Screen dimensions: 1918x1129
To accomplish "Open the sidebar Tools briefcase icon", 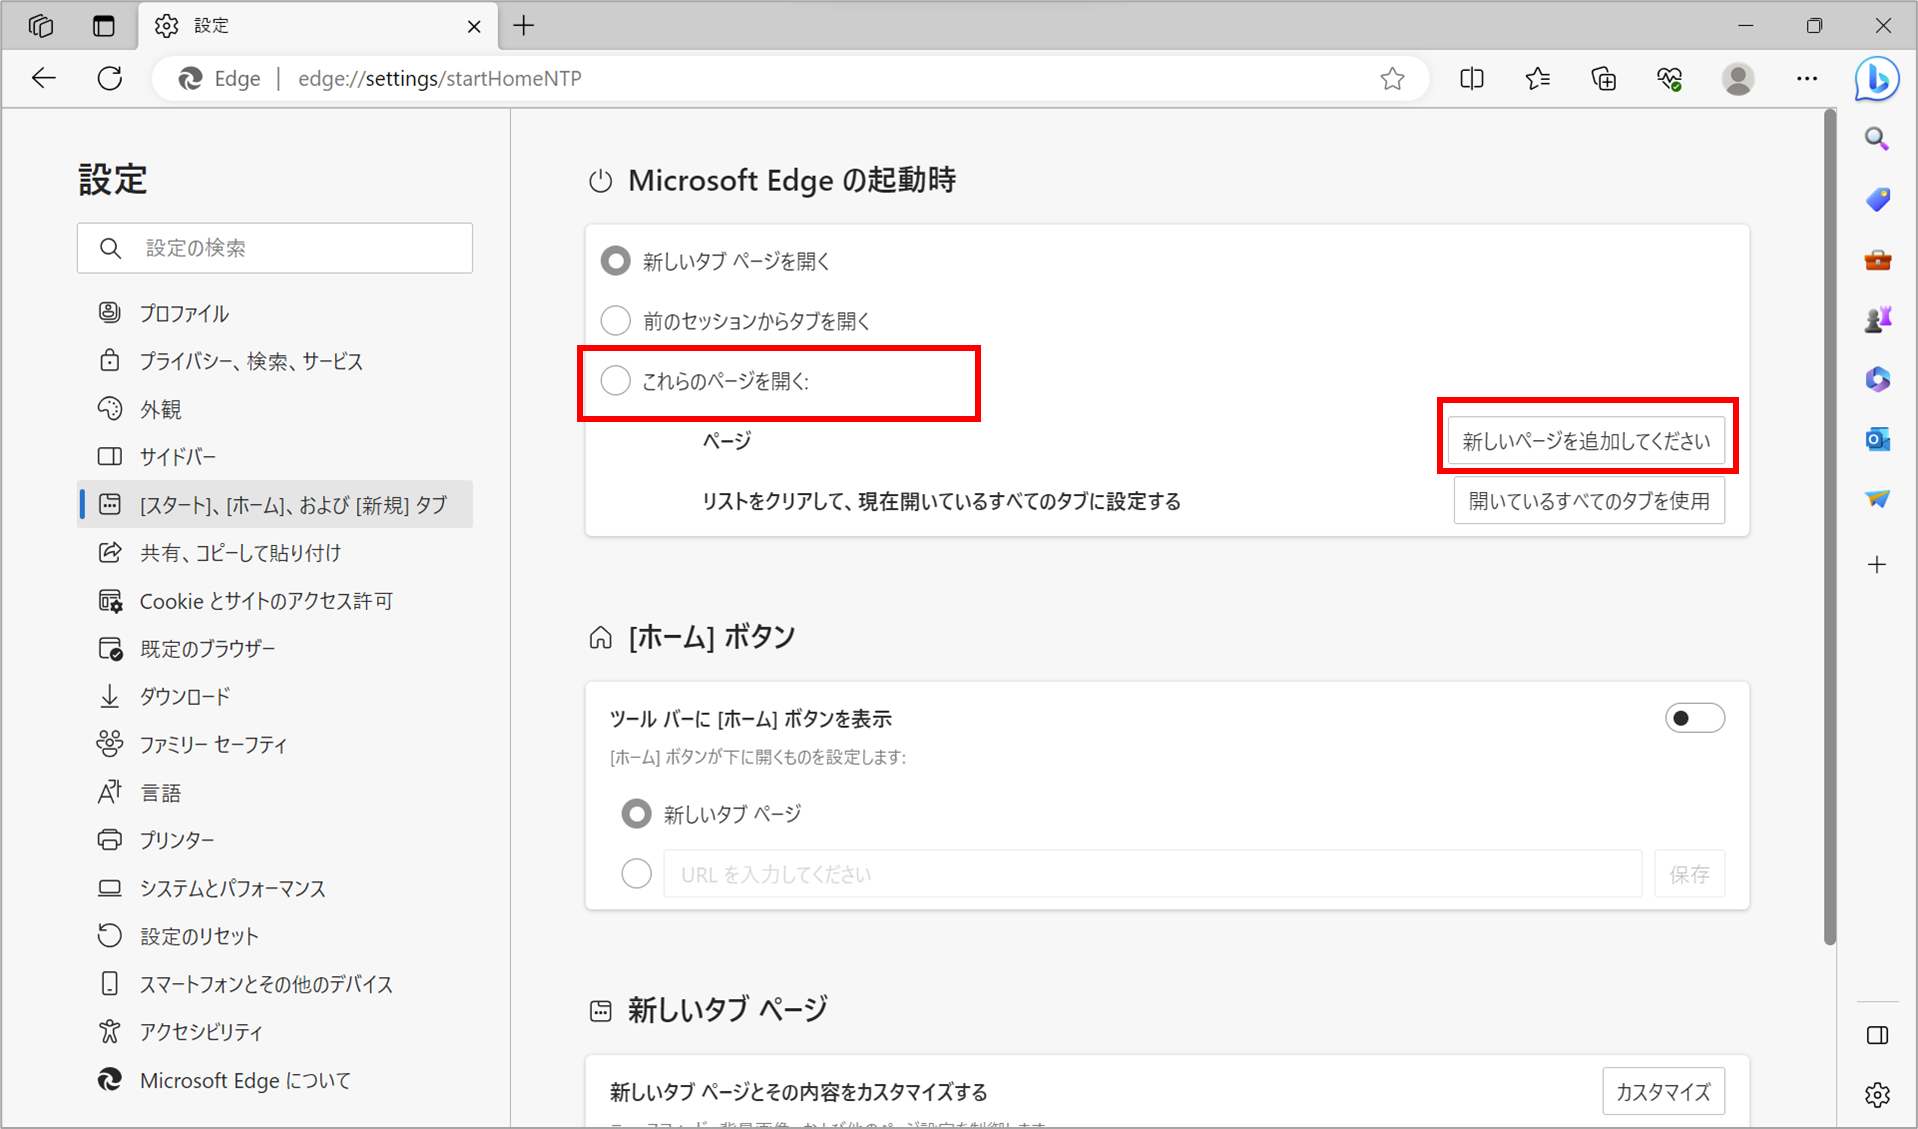I will 1877,260.
